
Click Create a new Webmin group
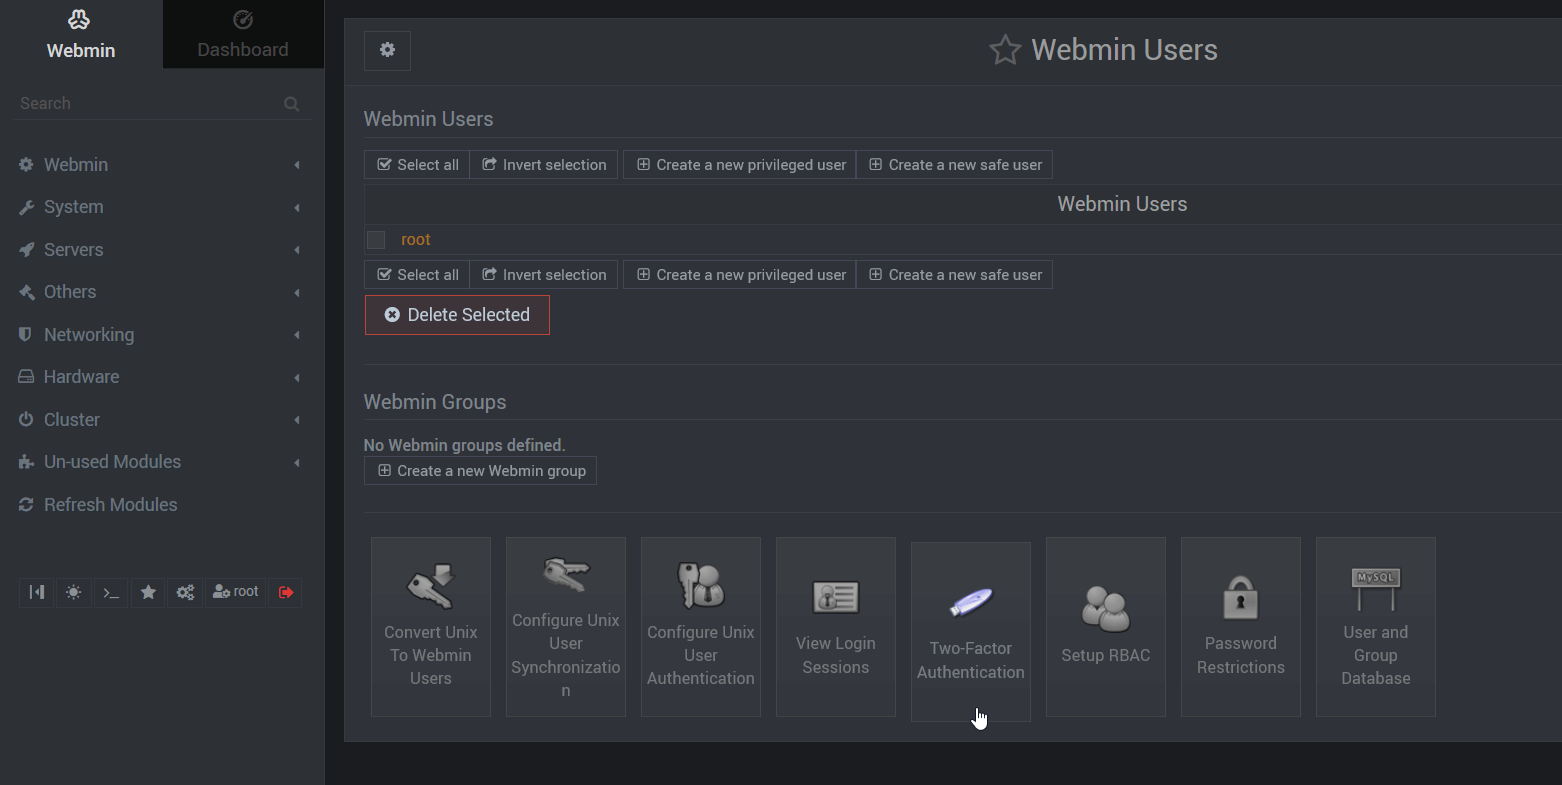pos(480,471)
